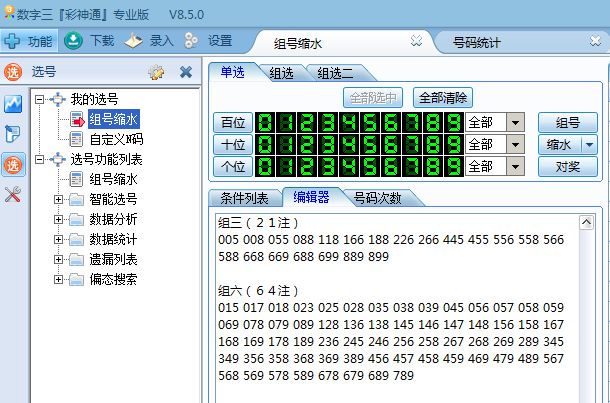This screenshot has width=610, height=403.
Task: Select 自定义码 in the tree
Action: click(x=115, y=139)
